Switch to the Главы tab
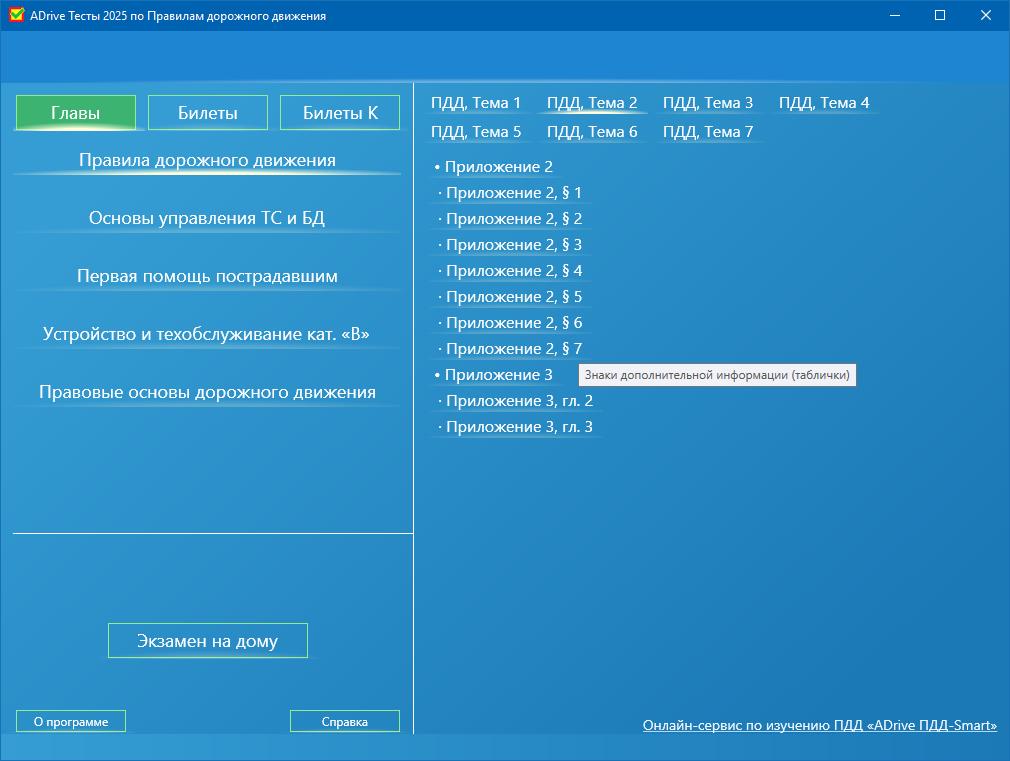 (x=76, y=113)
